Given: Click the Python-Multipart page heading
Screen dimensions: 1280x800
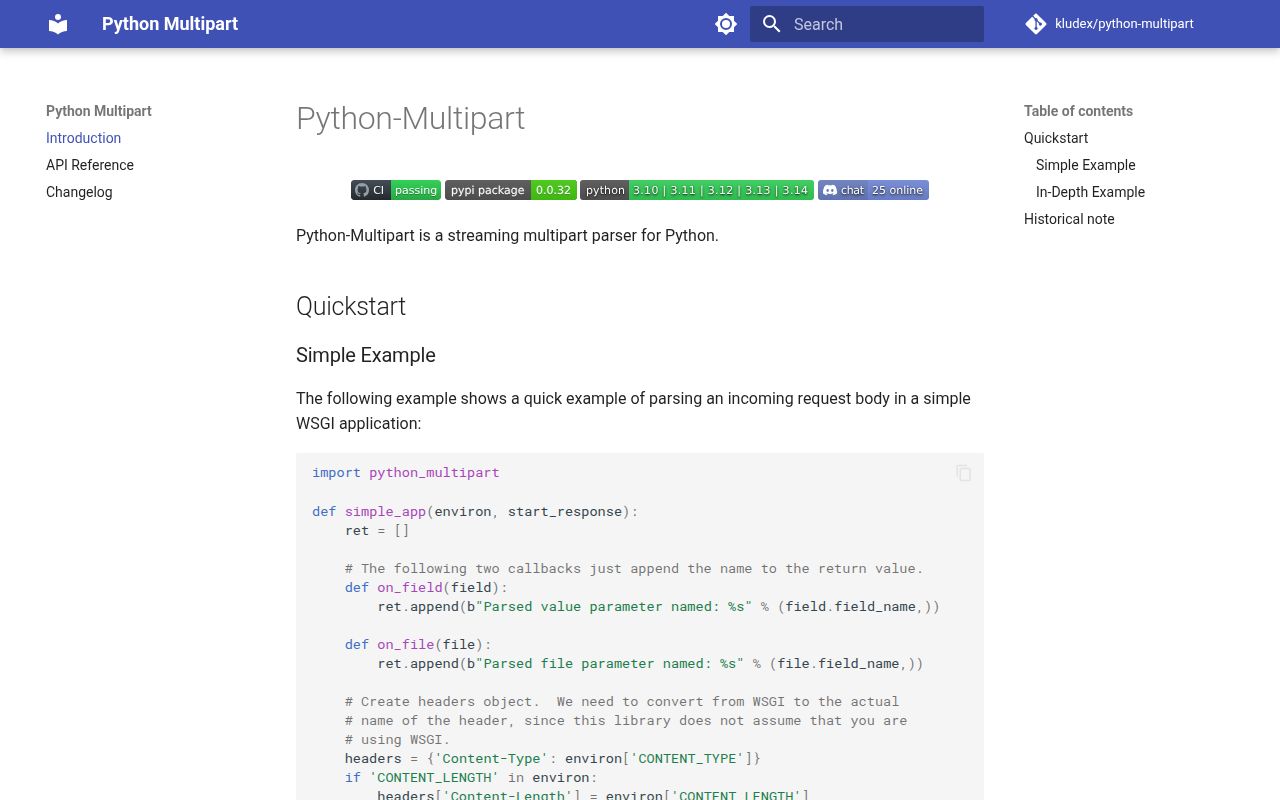Looking at the screenshot, I should [410, 118].
